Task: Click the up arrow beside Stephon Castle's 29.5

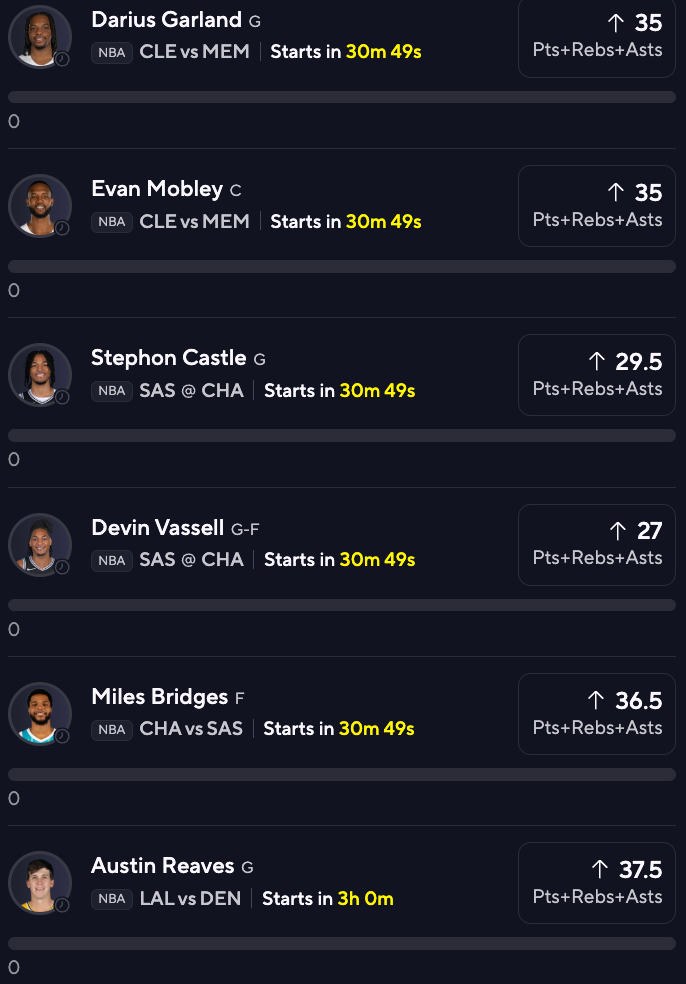Action: click(597, 361)
